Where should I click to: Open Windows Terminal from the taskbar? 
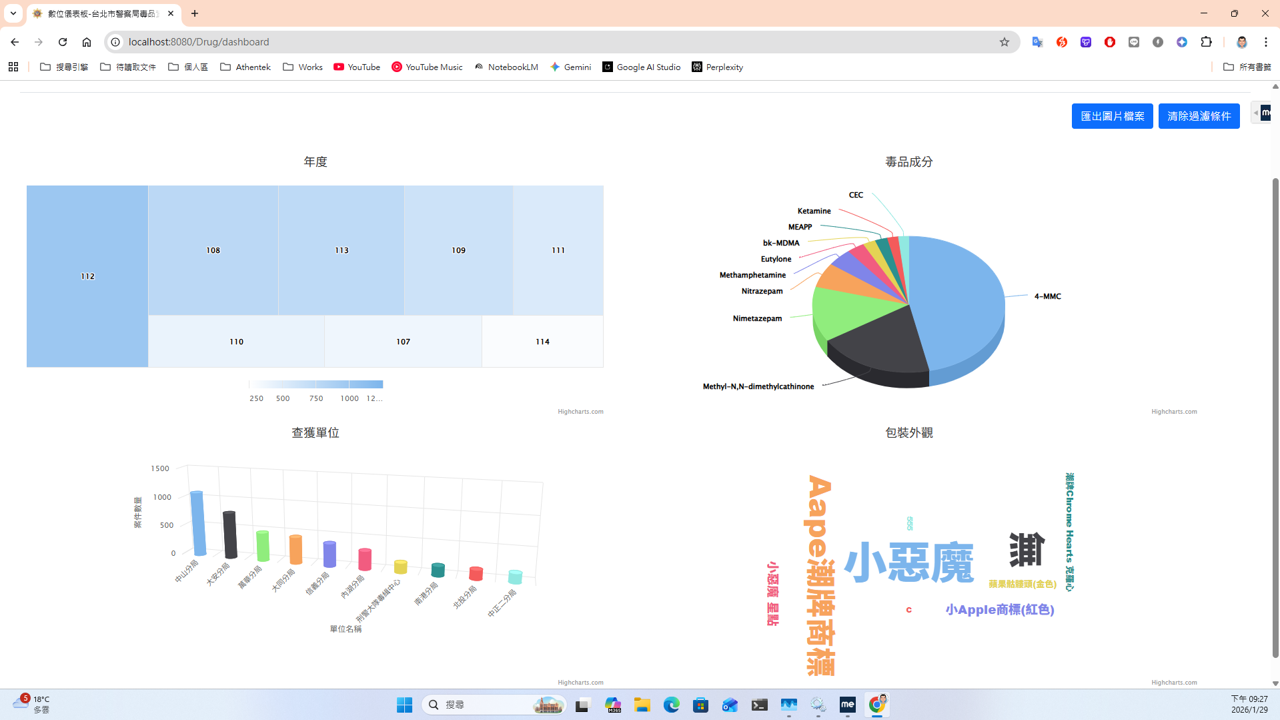point(759,705)
